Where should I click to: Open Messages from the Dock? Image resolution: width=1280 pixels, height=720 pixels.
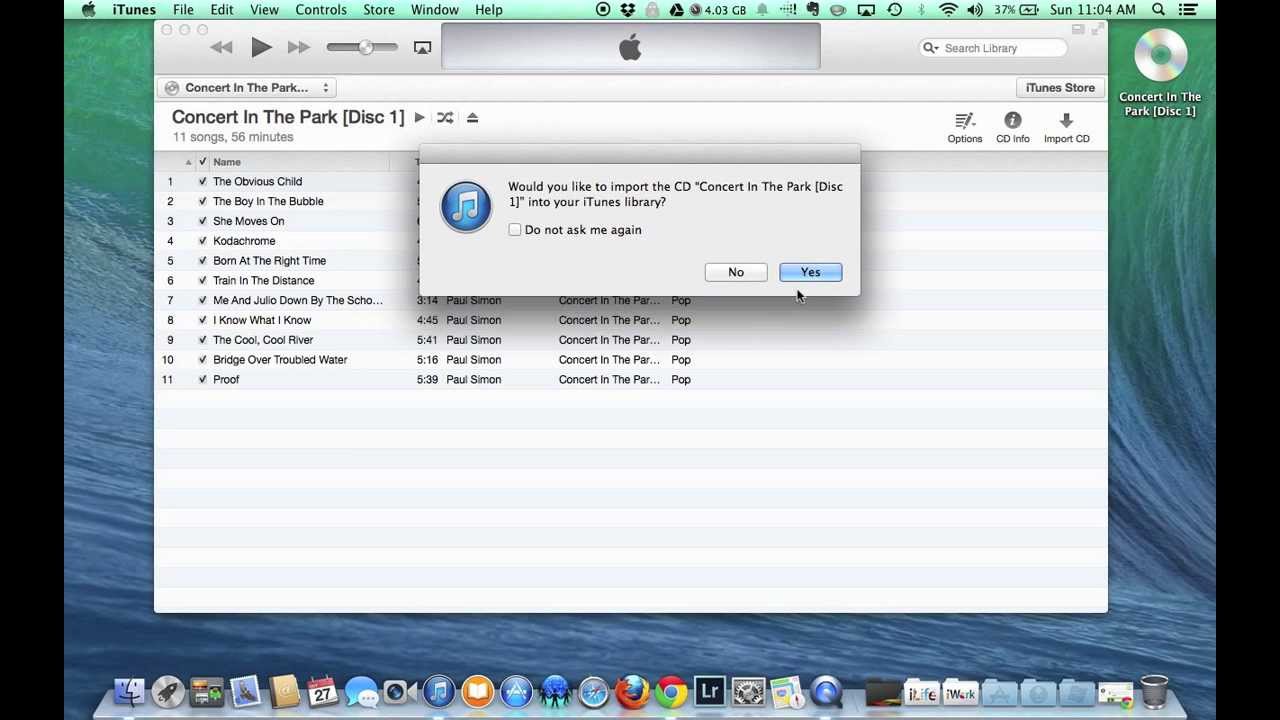(x=361, y=691)
